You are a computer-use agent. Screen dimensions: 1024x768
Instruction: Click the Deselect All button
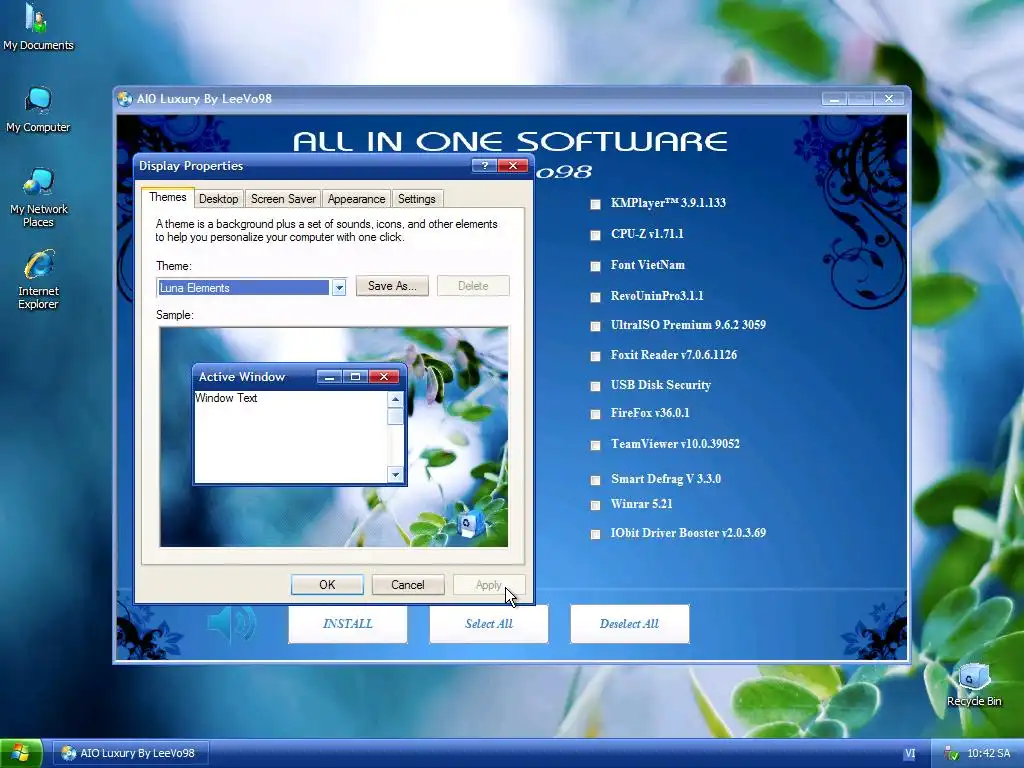(x=630, y=624)
